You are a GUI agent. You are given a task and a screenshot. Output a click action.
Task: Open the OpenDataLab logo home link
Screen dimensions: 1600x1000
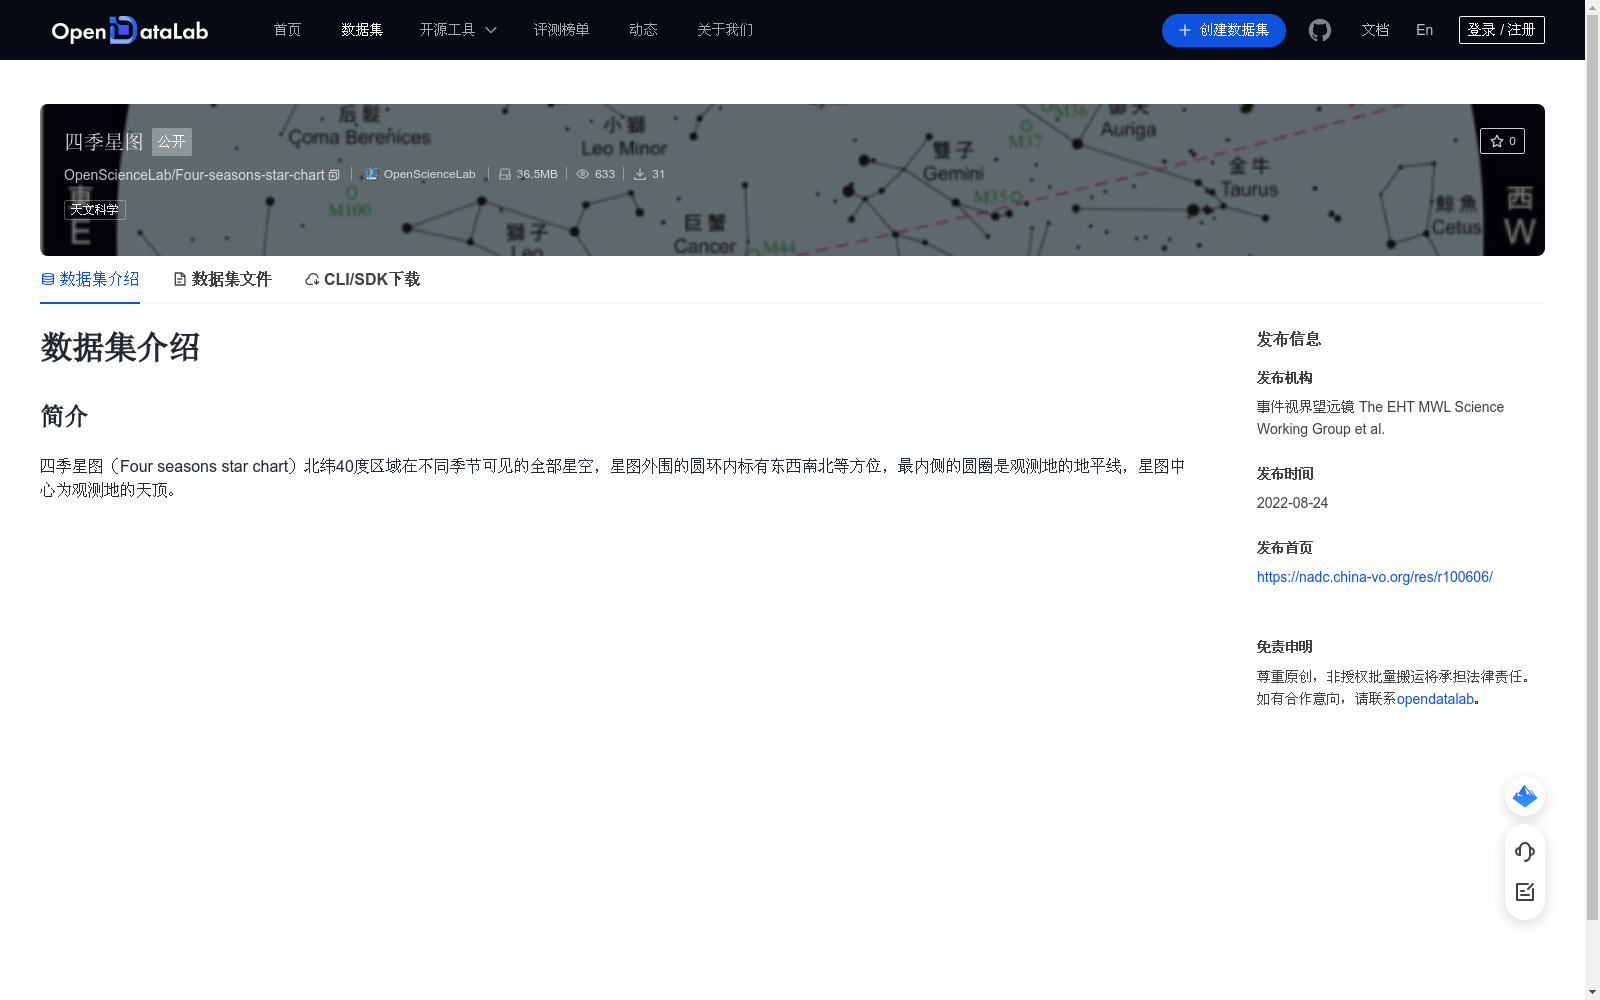tap(130, 30)
